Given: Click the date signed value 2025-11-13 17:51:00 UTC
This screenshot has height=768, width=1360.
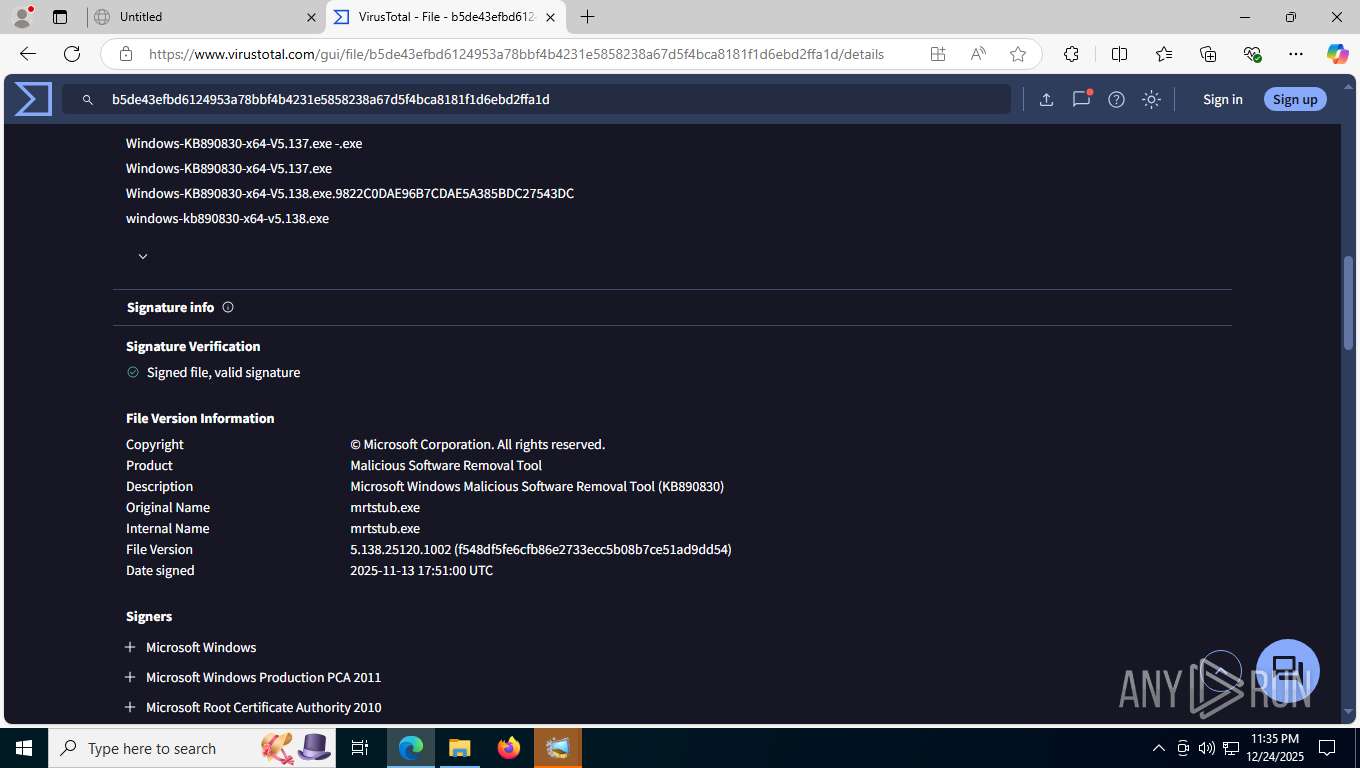Looking at the screenshot, I should pos(421,570).
